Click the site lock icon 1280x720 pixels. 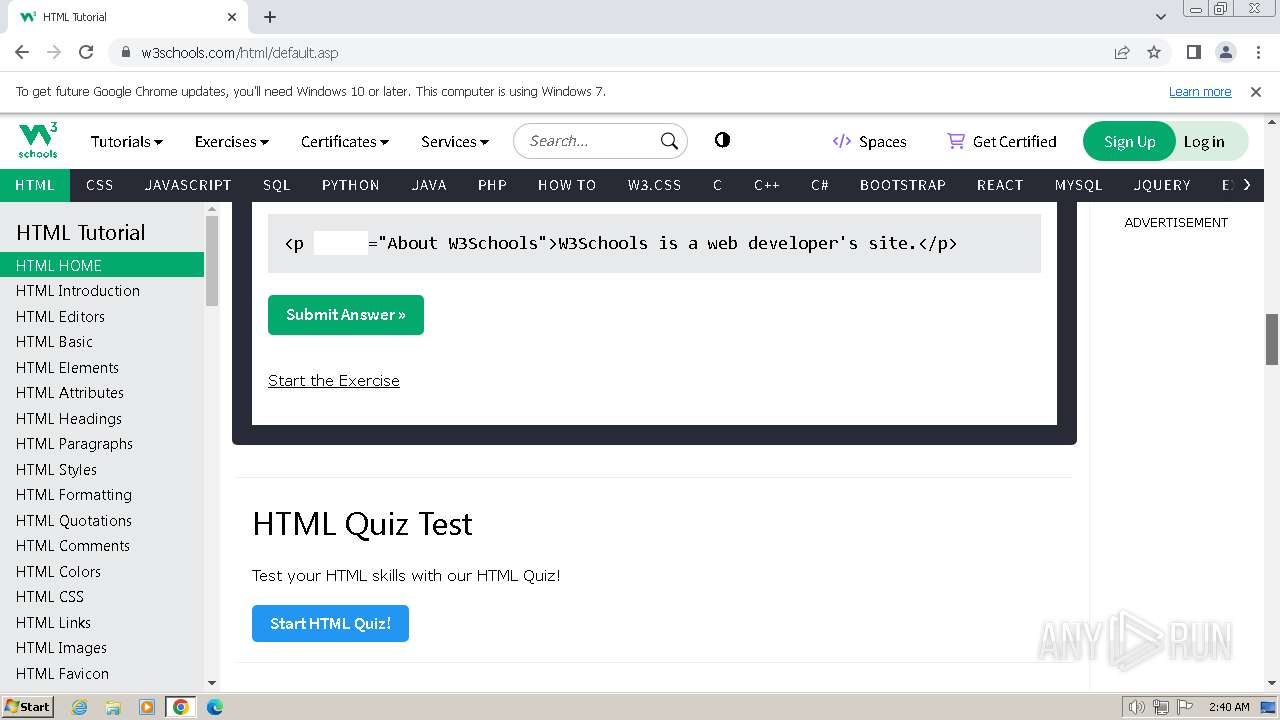point(125,52)
